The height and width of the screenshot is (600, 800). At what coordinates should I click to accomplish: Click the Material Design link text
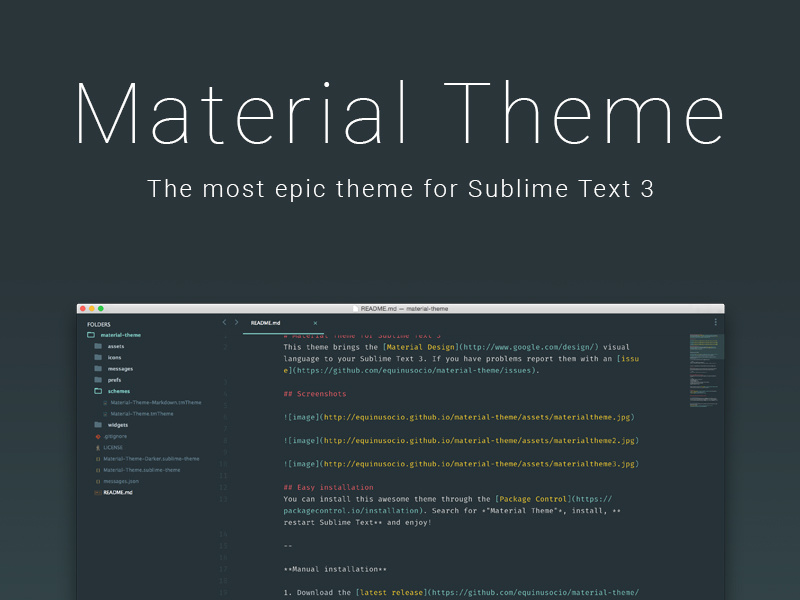420,347
